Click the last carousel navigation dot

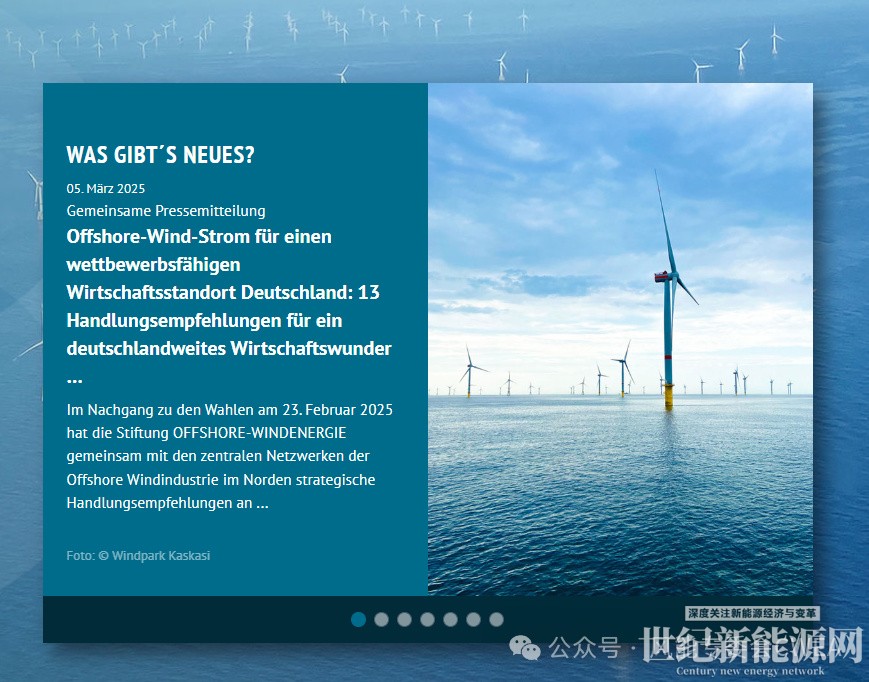point(496,620)
